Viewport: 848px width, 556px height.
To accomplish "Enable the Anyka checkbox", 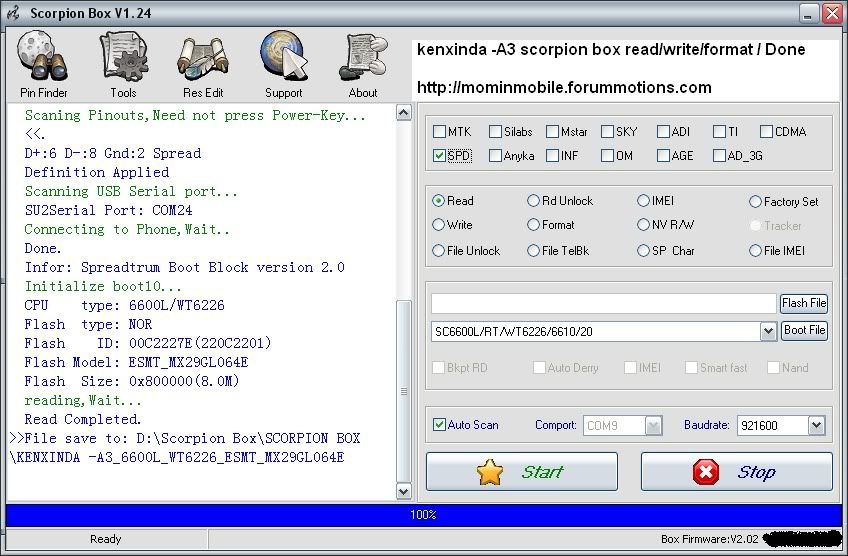I will tap(495, 156).
